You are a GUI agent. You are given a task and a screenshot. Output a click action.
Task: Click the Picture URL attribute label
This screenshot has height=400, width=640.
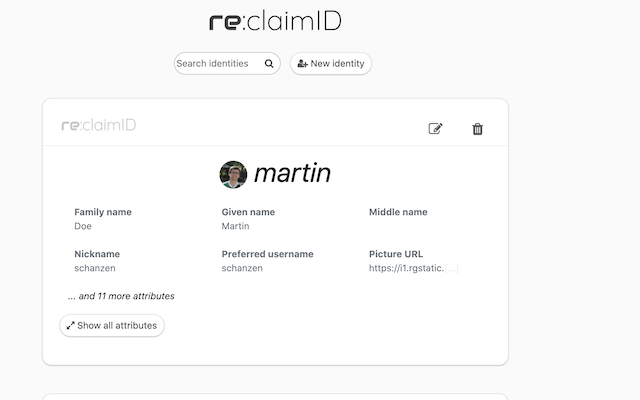pyautogui.click(x=396, y=254)
